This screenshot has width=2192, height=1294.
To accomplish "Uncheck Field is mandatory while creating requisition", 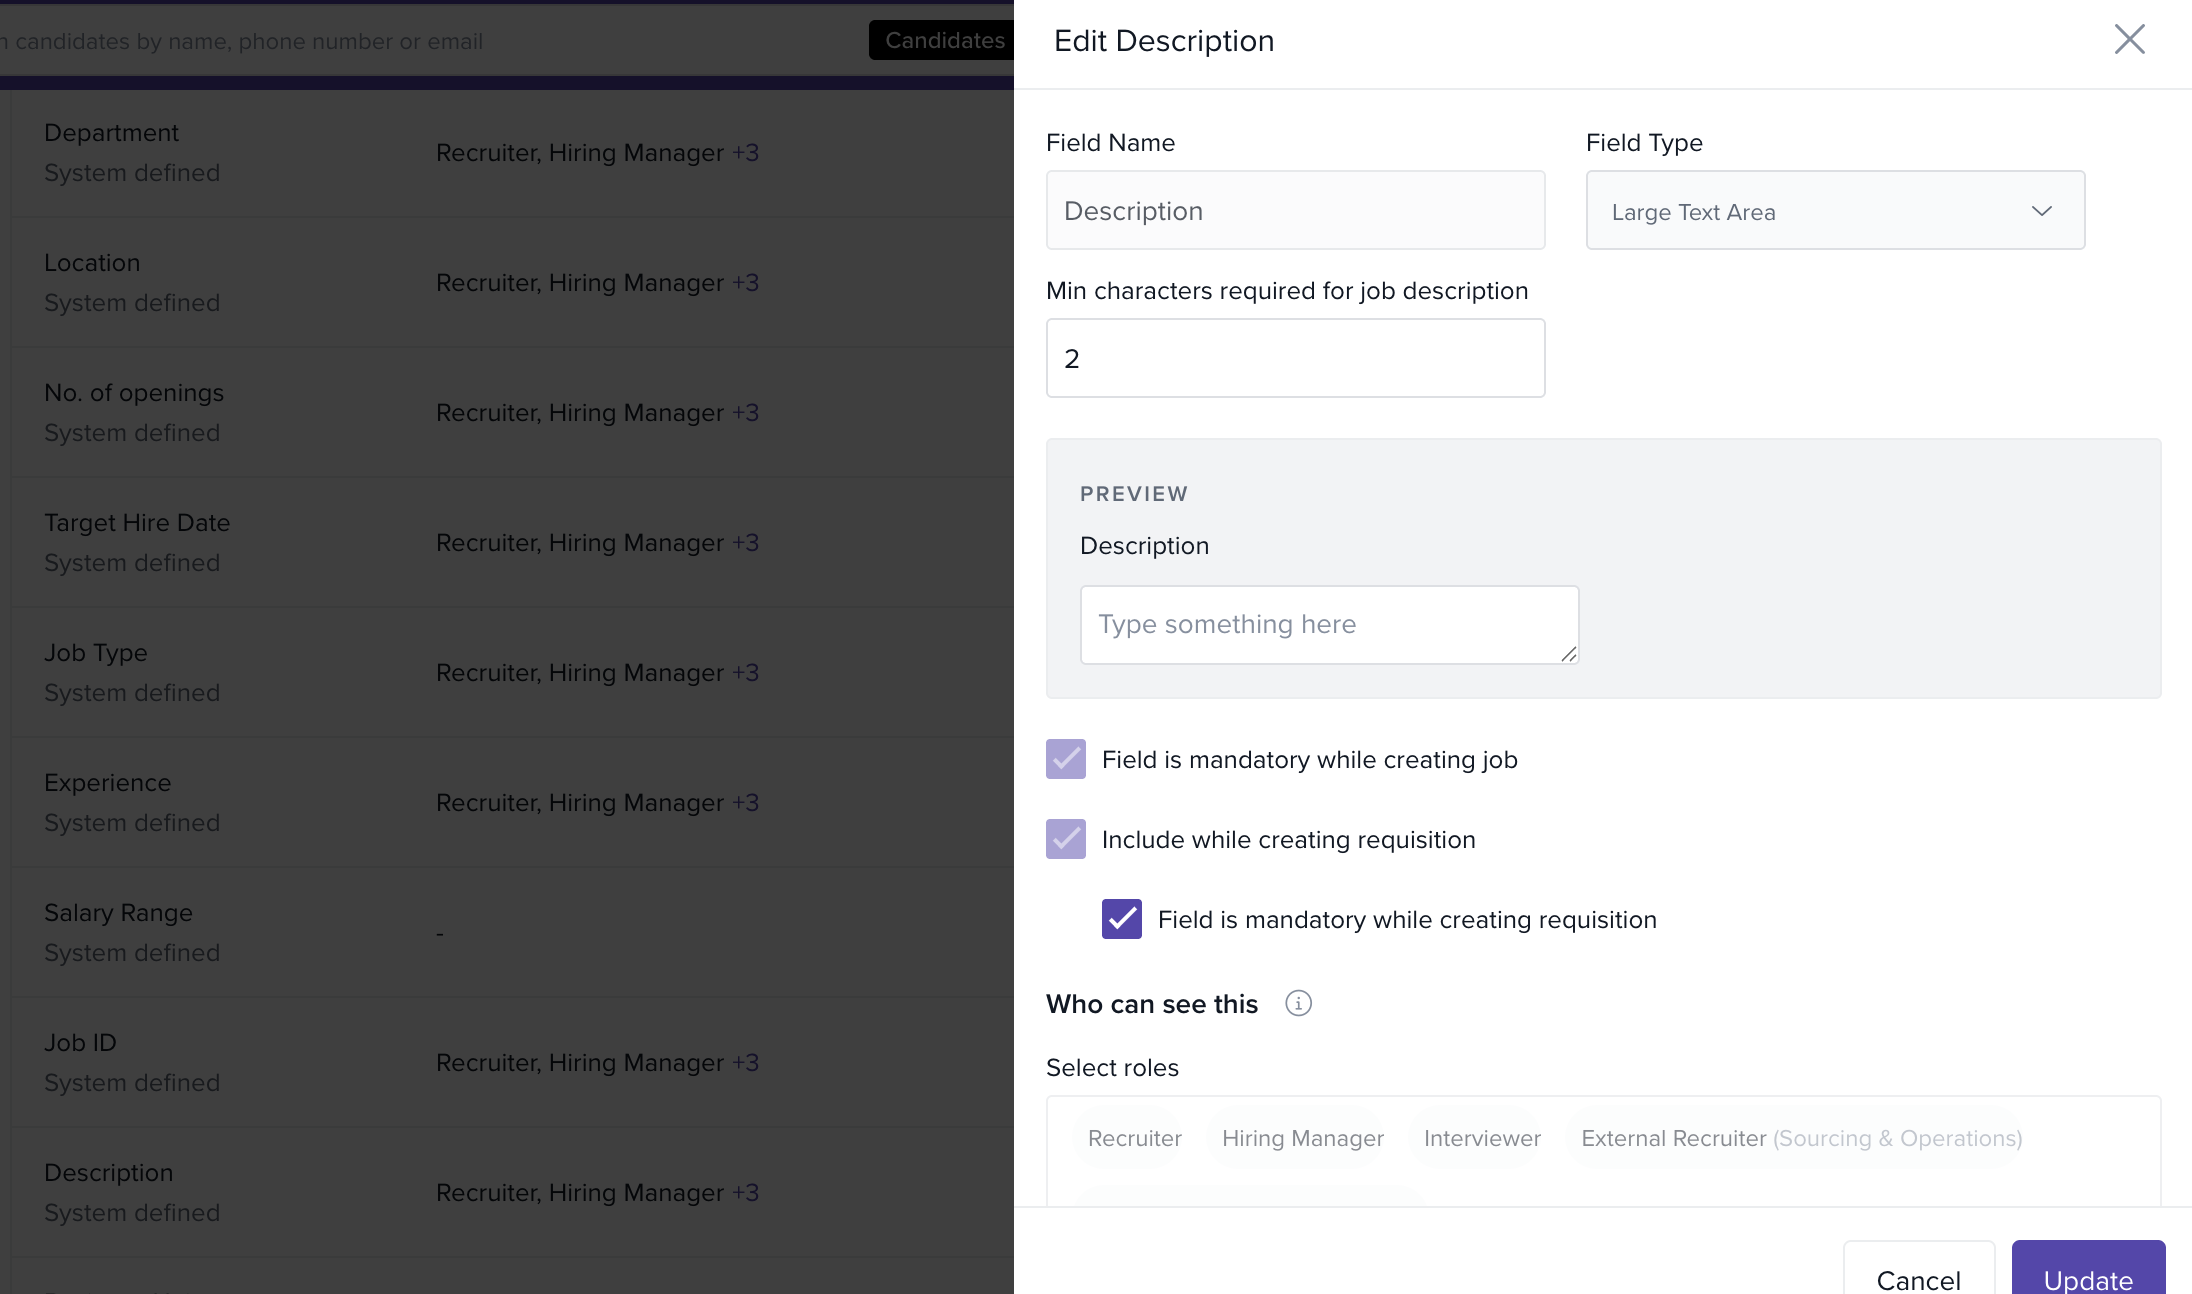I will [1121, 919].
